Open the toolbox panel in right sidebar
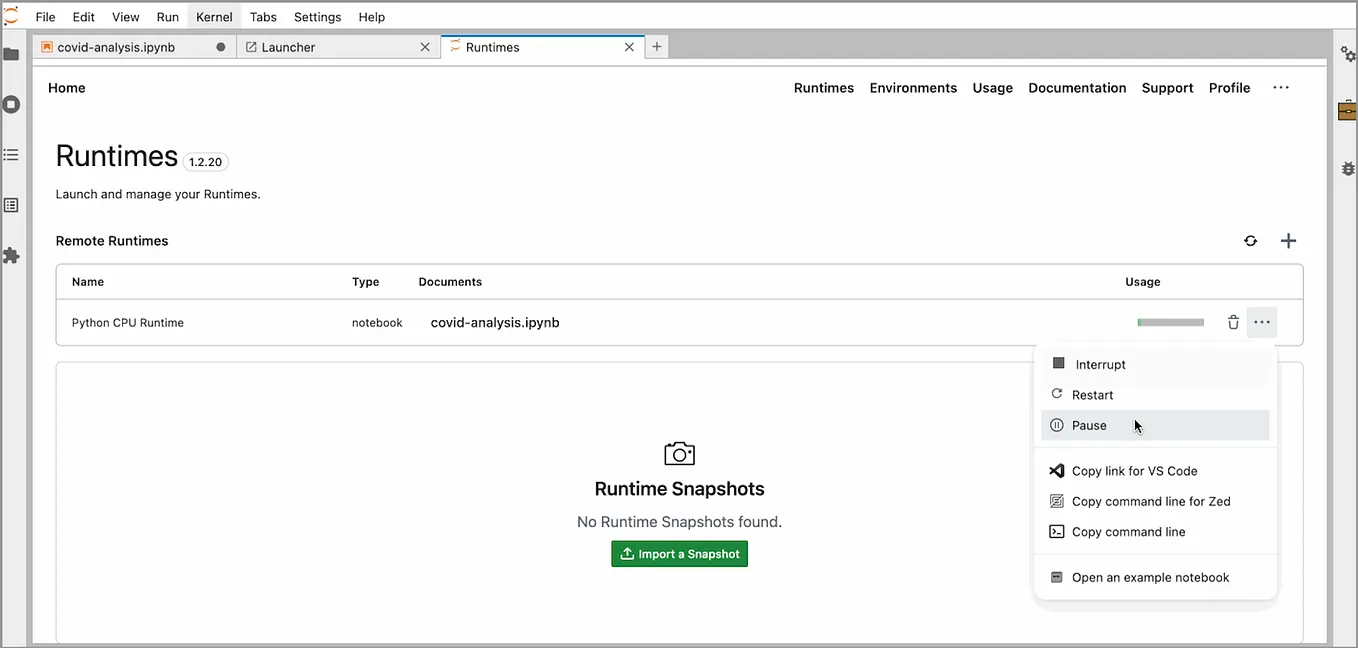 coord(1347,110)
